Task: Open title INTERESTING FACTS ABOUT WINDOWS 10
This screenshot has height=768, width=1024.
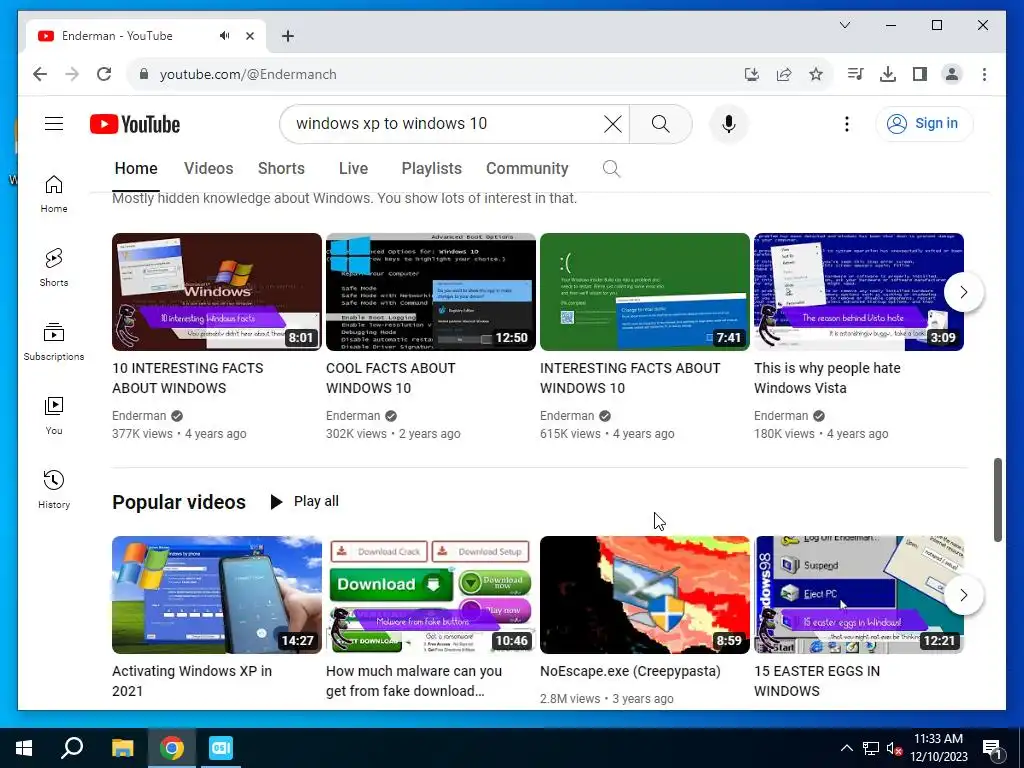Action: click(630, 378)
